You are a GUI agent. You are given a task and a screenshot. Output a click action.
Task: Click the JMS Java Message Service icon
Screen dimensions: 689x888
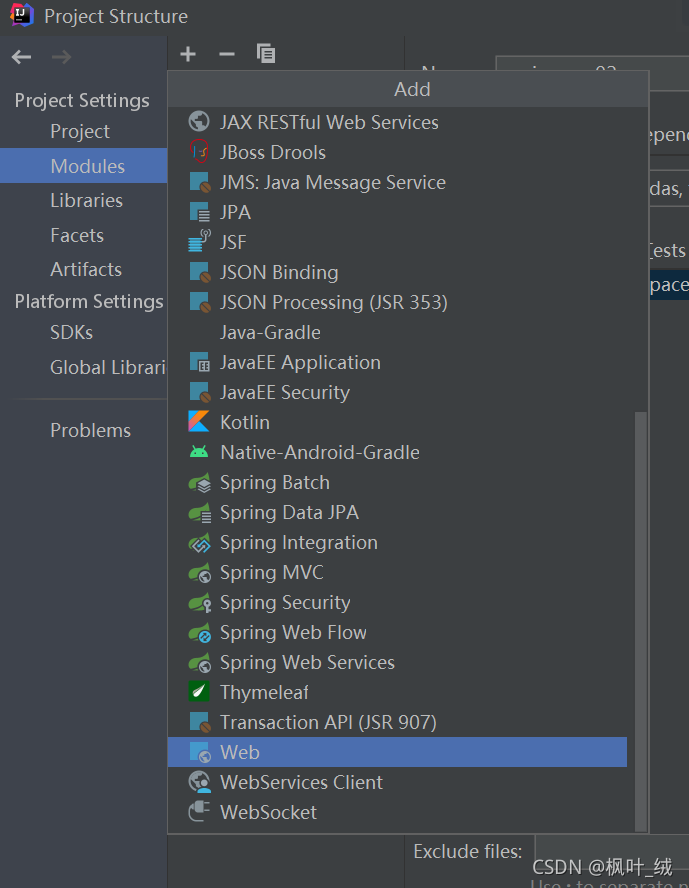tap(199, 182)
